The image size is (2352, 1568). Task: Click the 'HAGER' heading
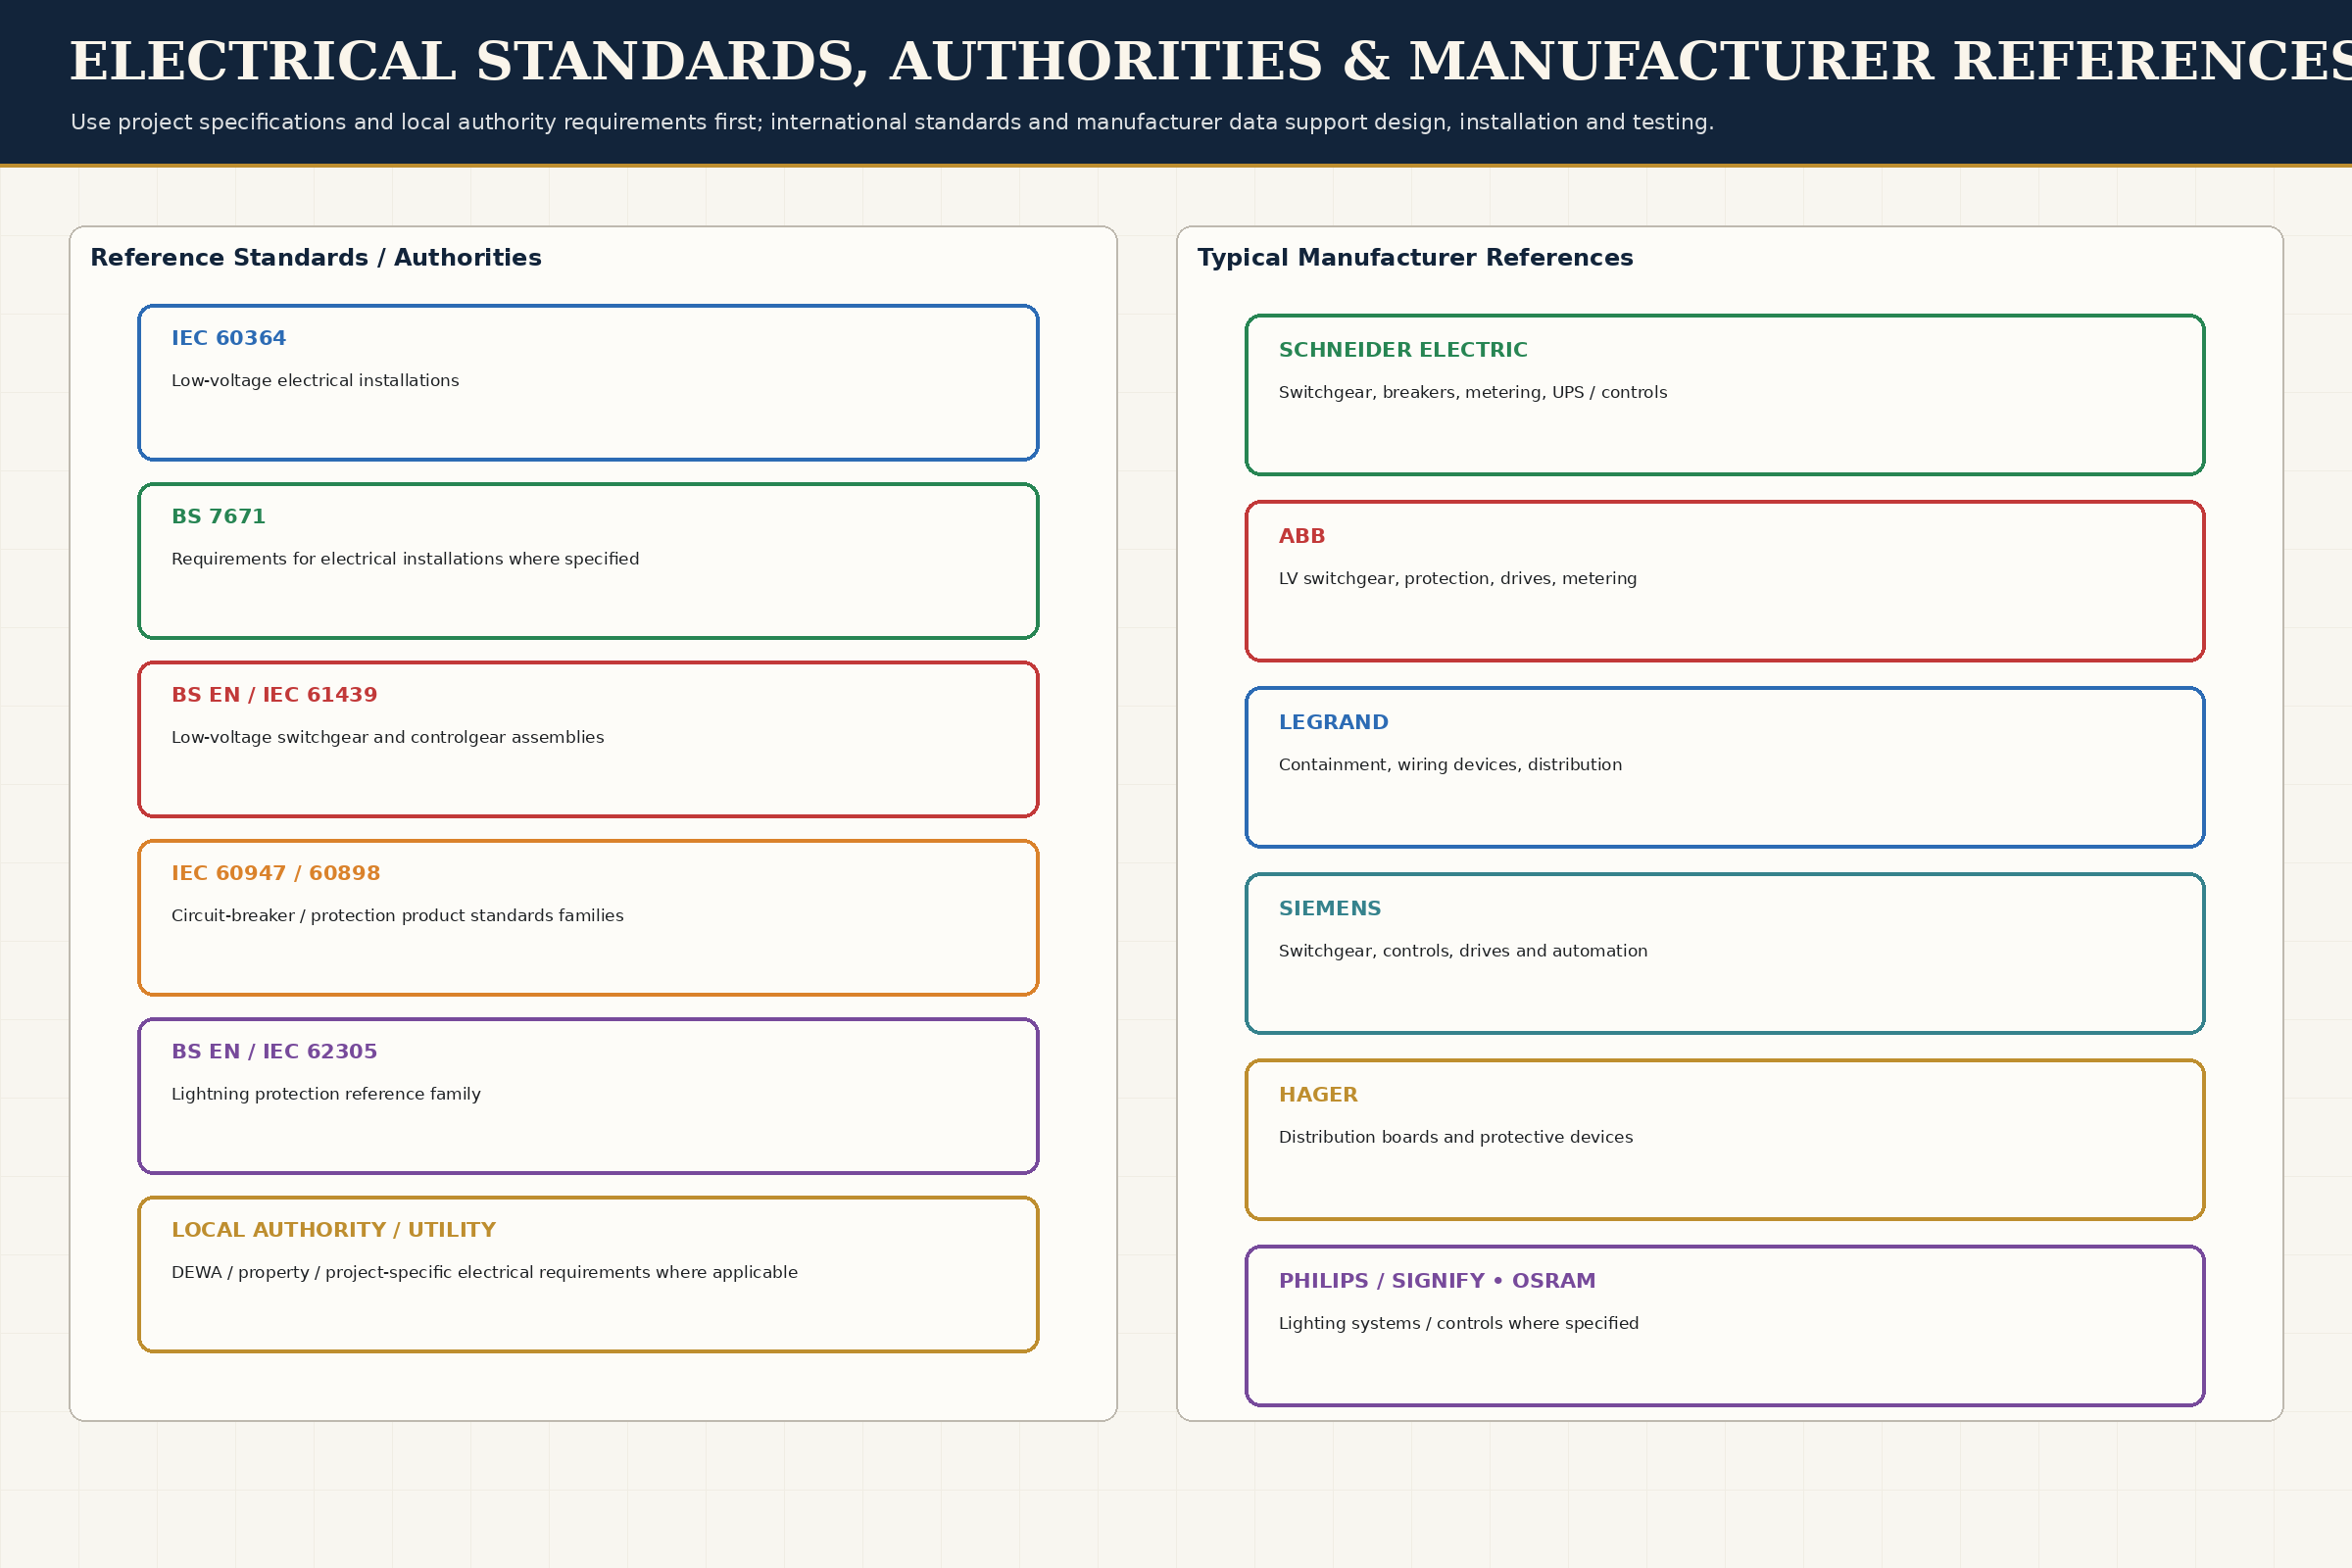click(x=1318, y=1095)
